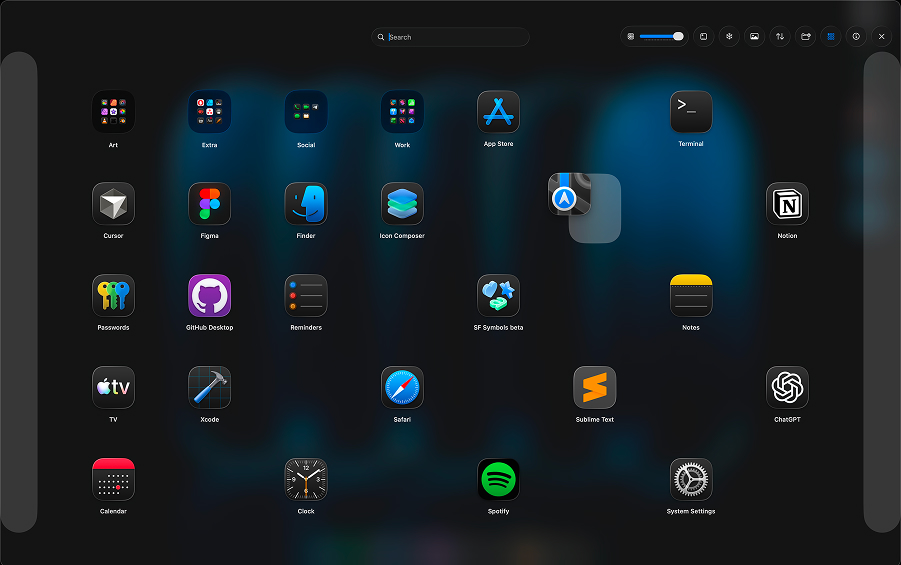Open Passwords app
The image size is (901, 565).
(x=113, y=295)
